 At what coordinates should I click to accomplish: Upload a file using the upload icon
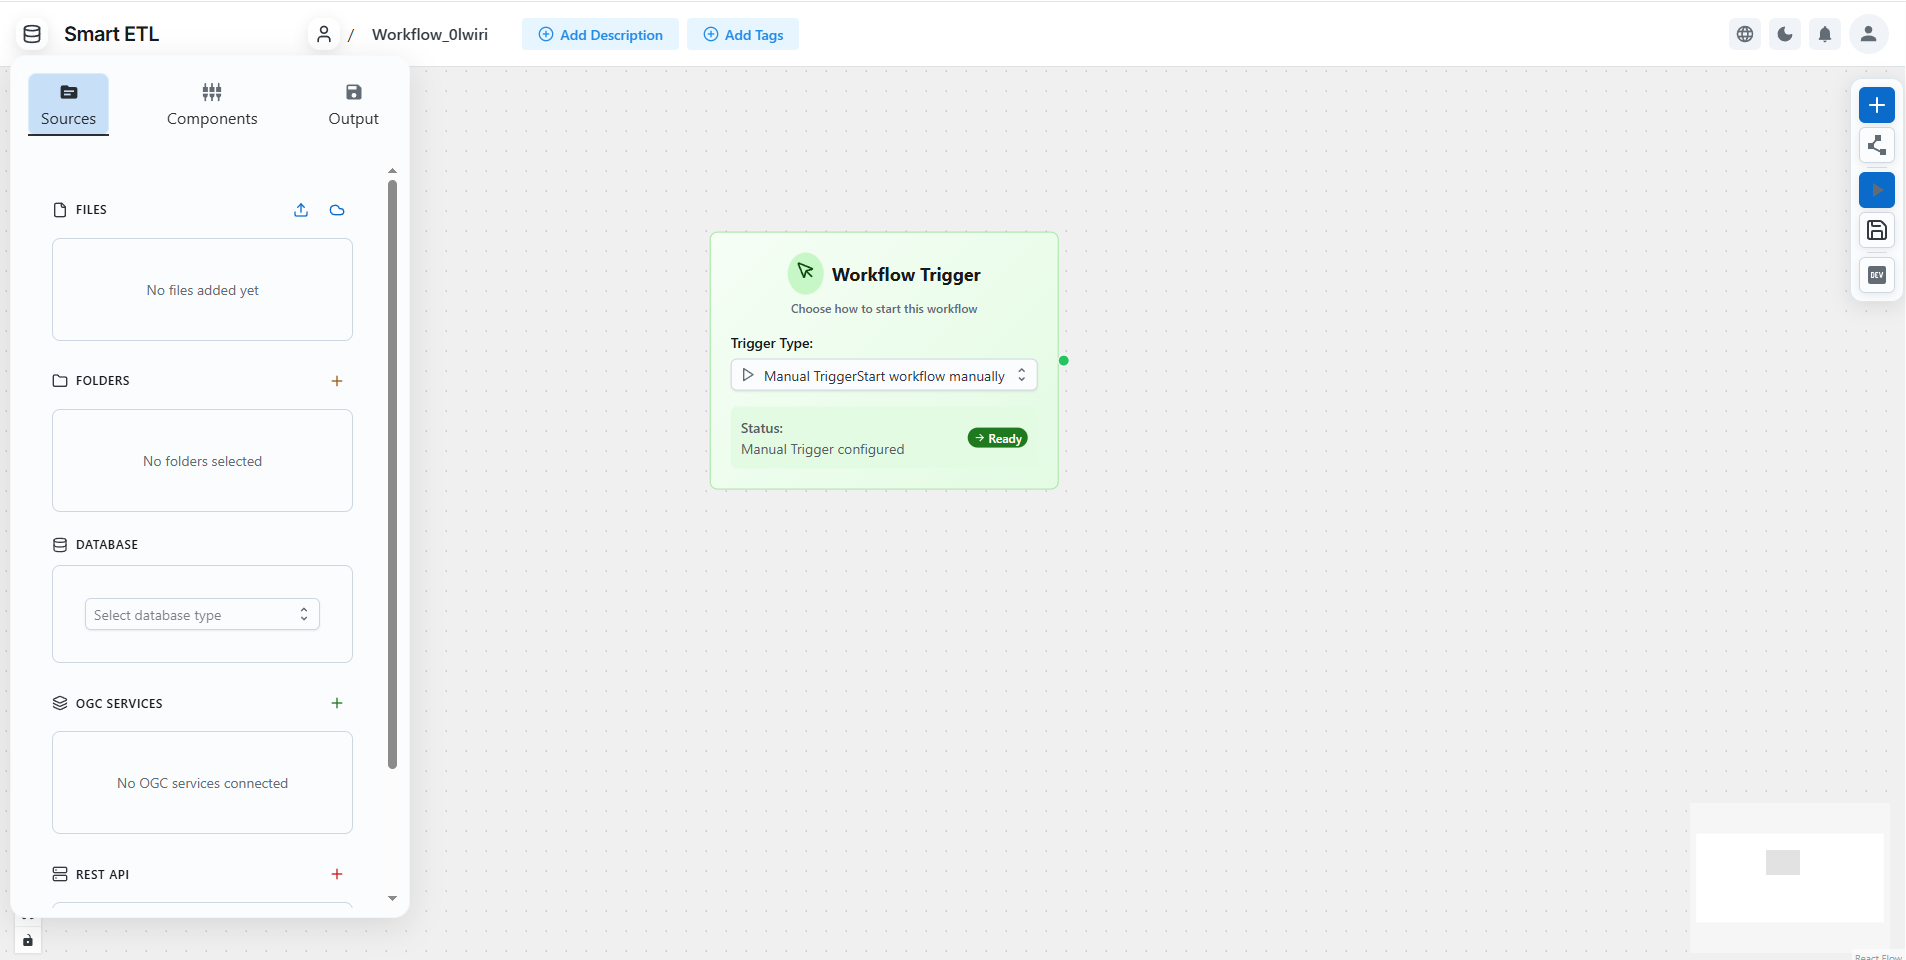(301, 210)
